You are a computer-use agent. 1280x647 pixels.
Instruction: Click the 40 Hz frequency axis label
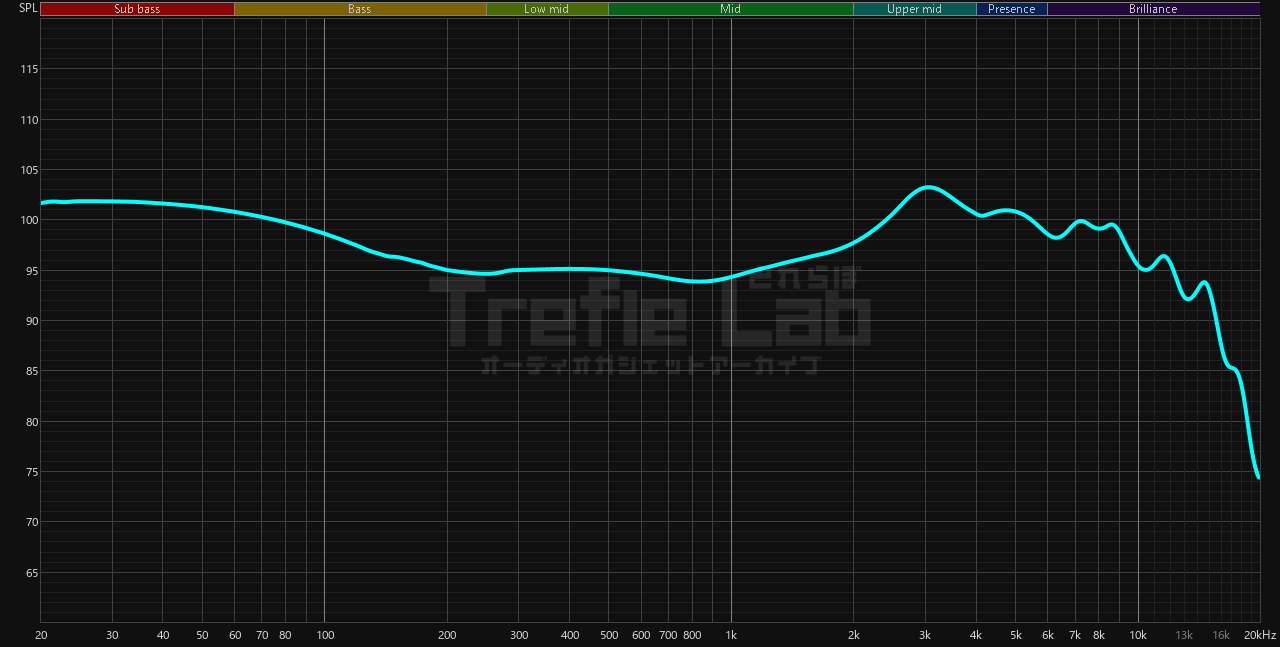(x=163, y=635)
